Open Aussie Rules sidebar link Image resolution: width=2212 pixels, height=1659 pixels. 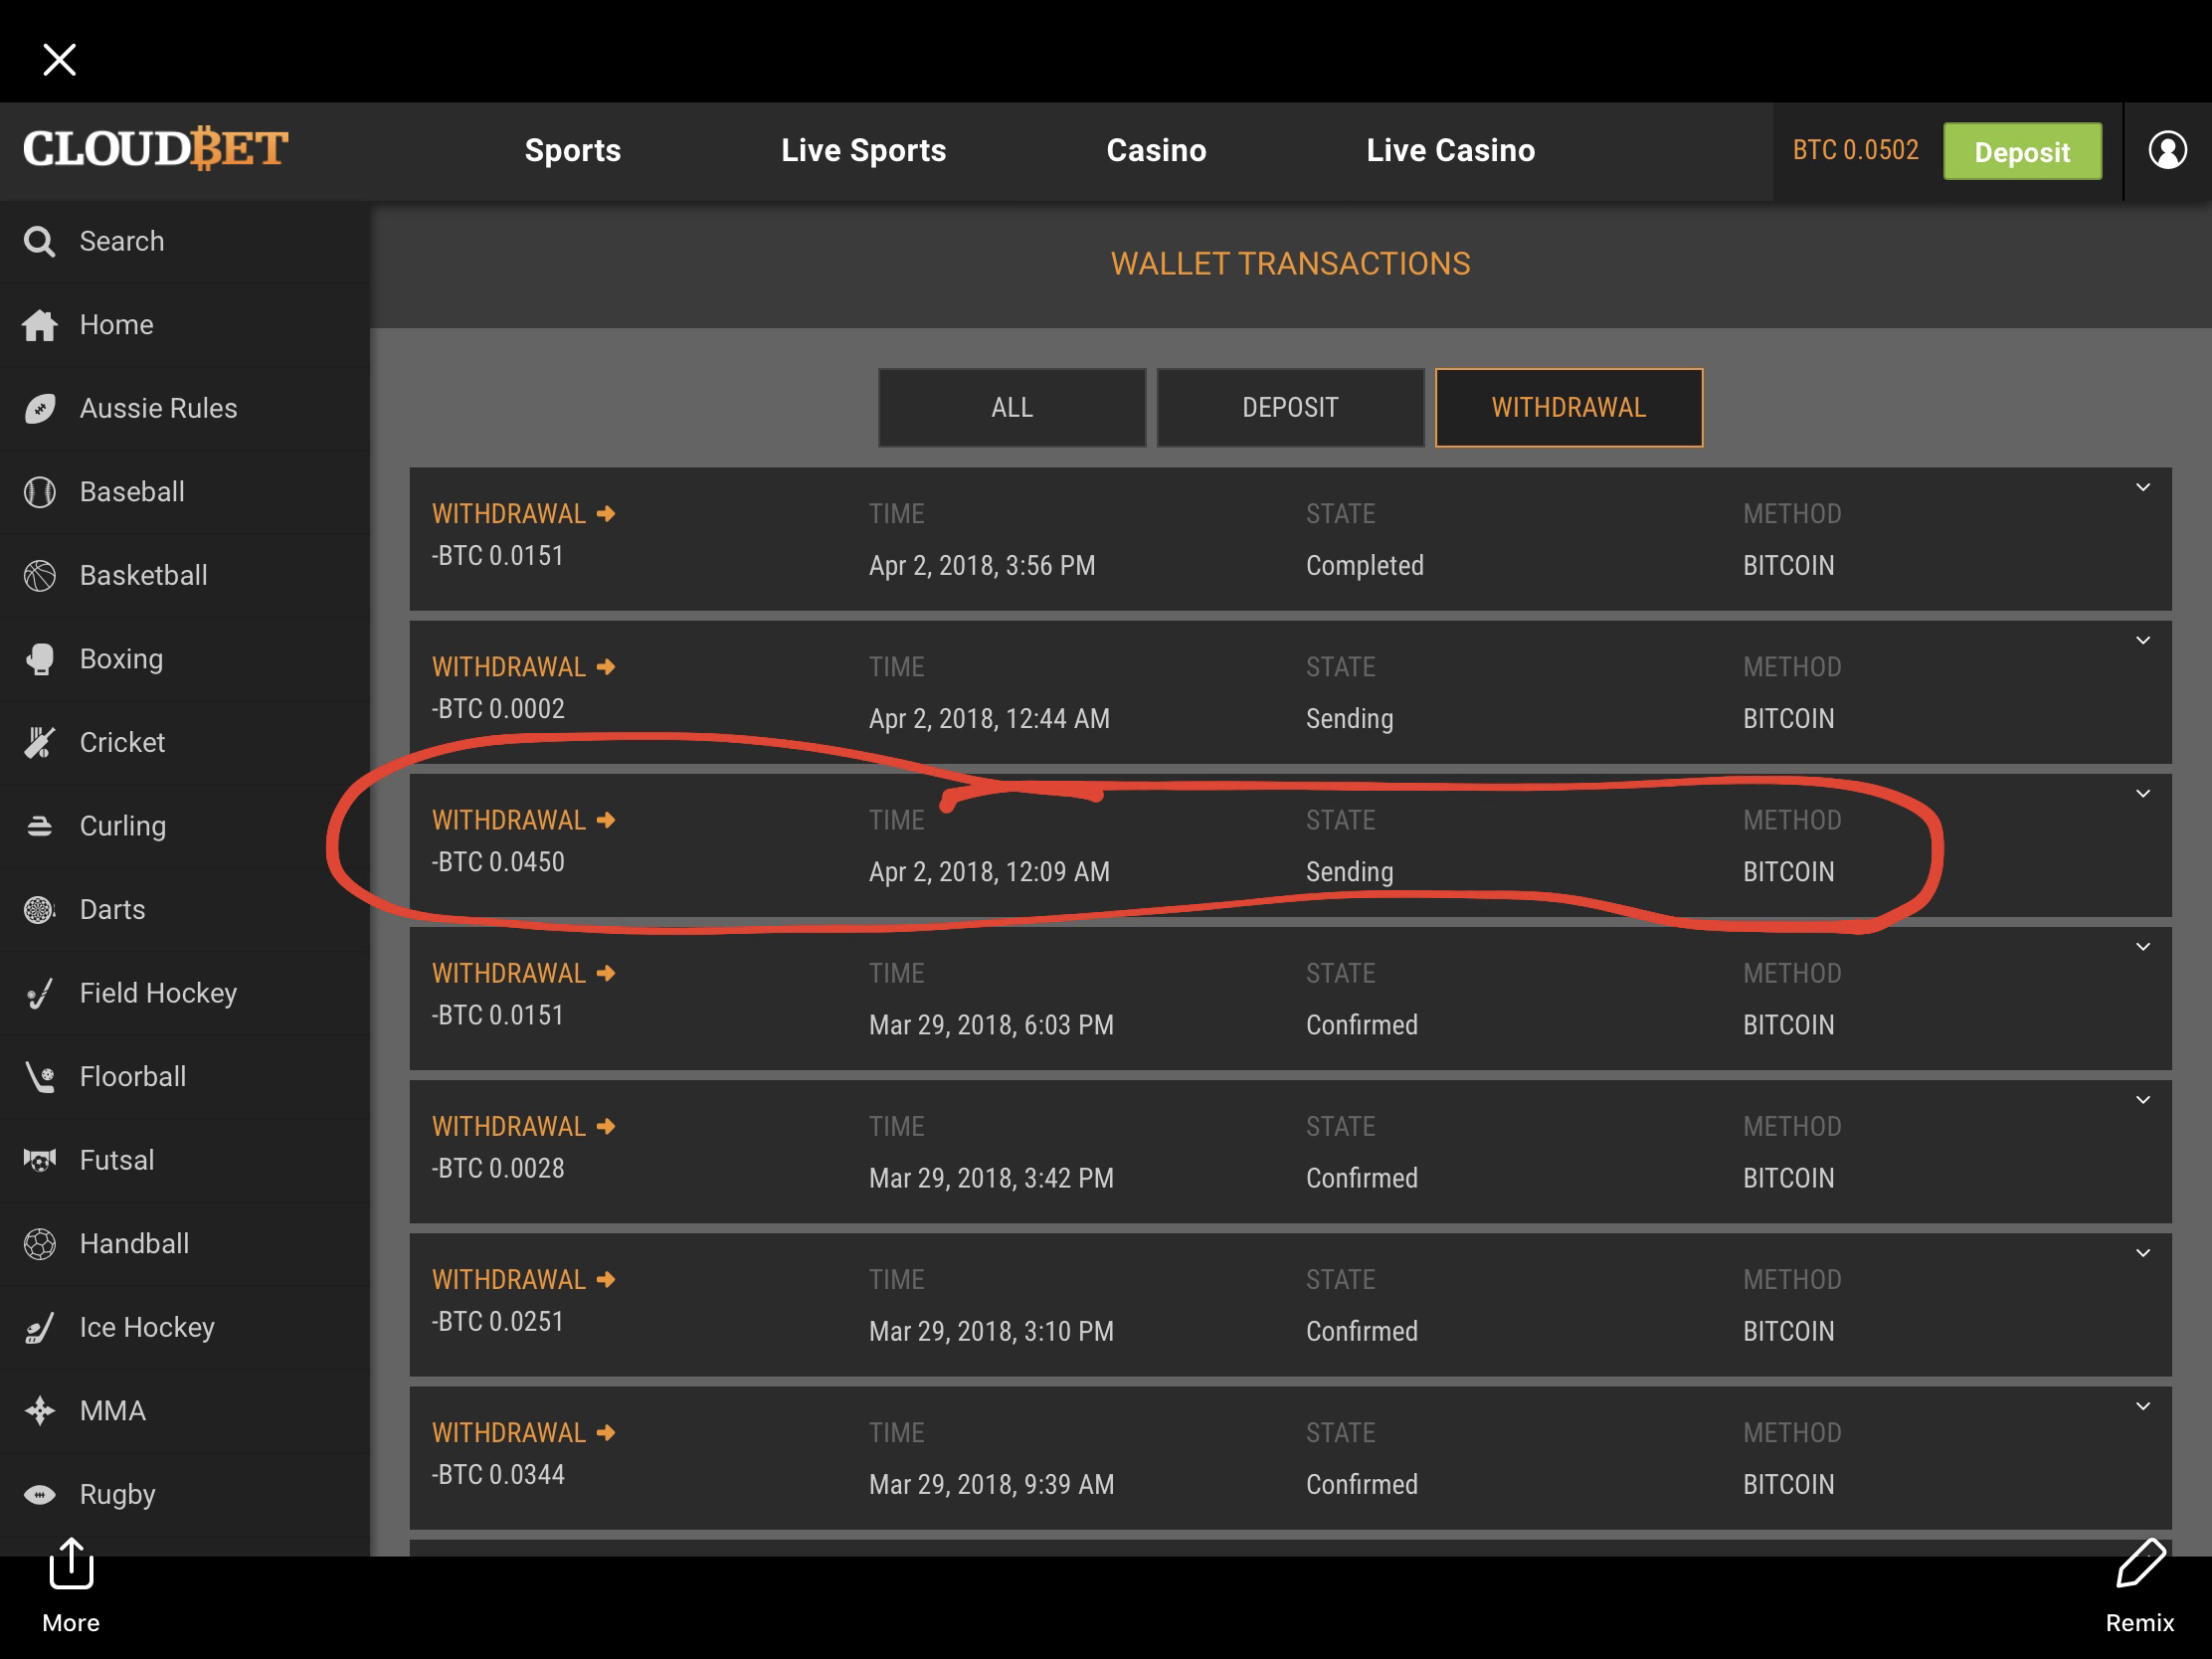click(x=158, y=408)
